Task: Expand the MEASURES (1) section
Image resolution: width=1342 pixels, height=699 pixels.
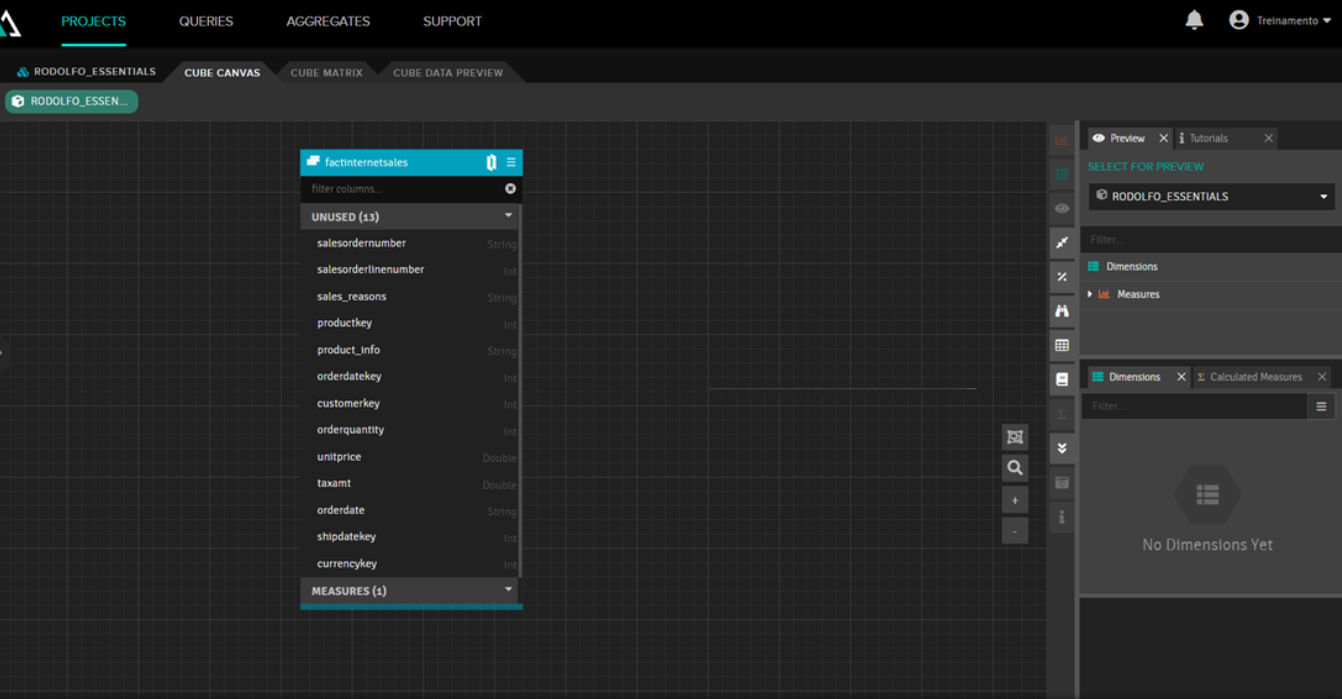Action: [508, 590]
